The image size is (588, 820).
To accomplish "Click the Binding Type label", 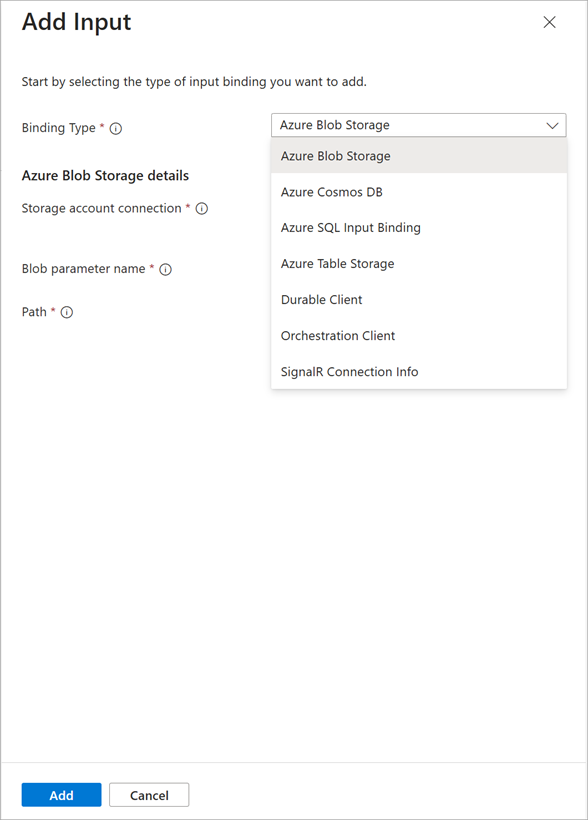I will point(59,128).
